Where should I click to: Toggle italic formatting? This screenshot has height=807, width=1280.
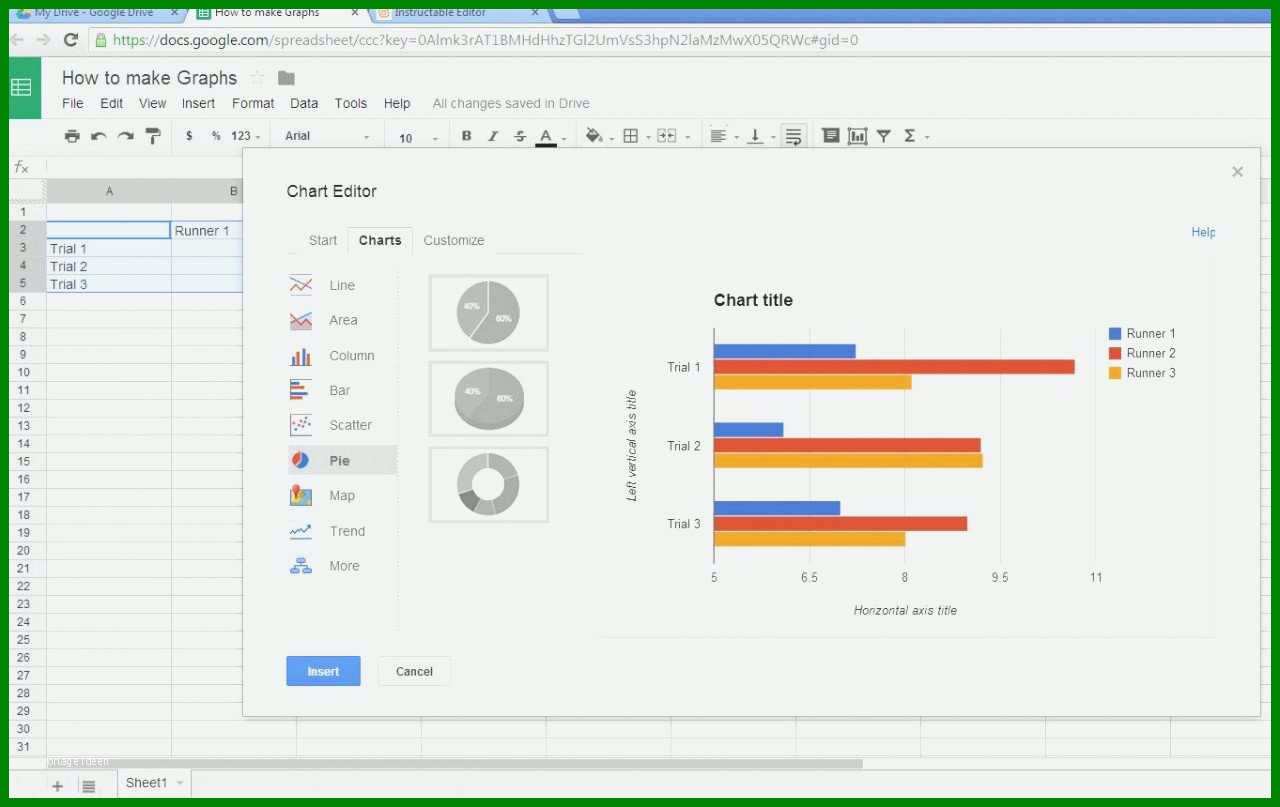[493, 136]
